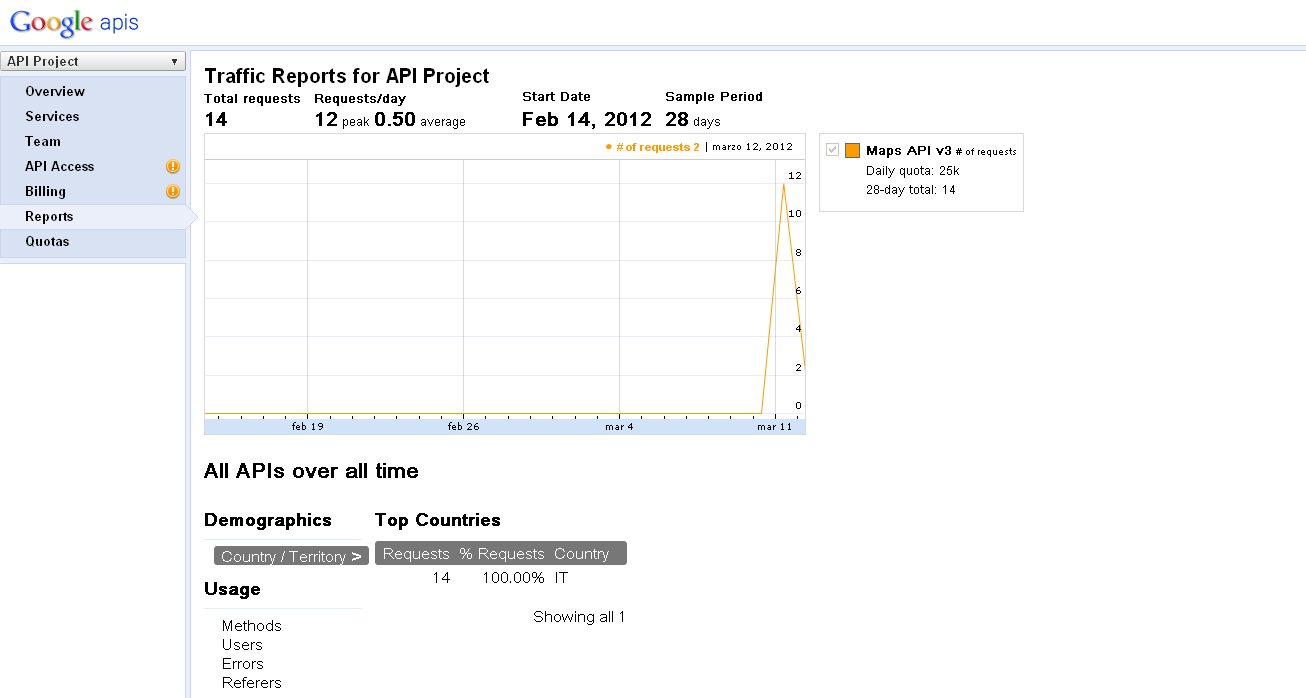The image size is (1306, 698).
Task: Open the Overview page in sidebar
Action: [x=55, y=91]
